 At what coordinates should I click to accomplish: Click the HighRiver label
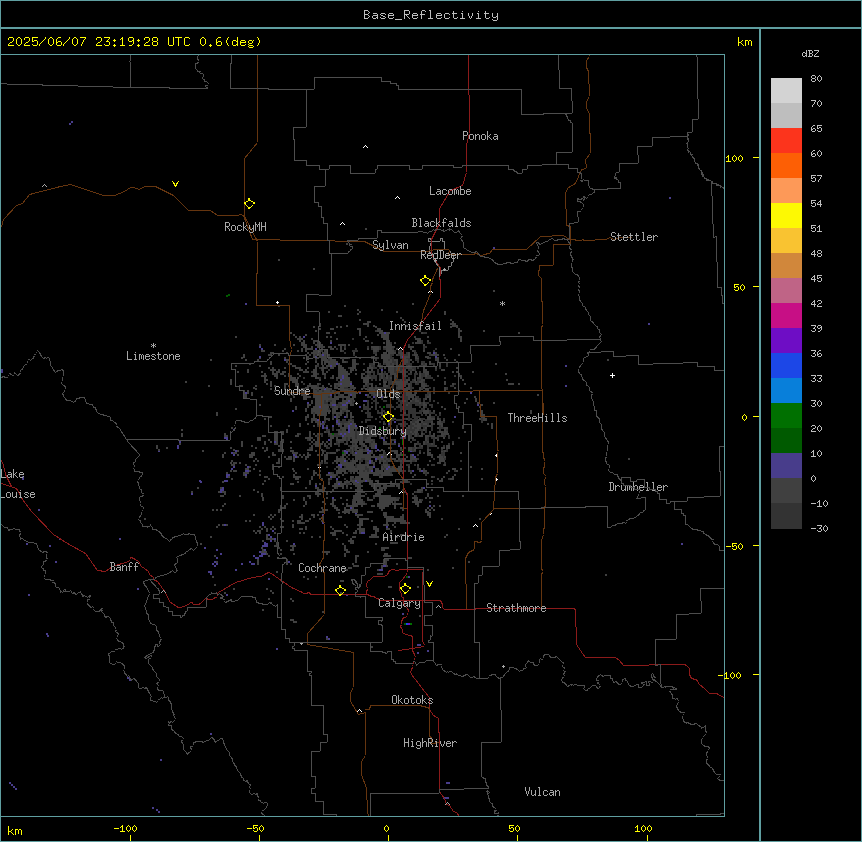(x=430, y=743)
